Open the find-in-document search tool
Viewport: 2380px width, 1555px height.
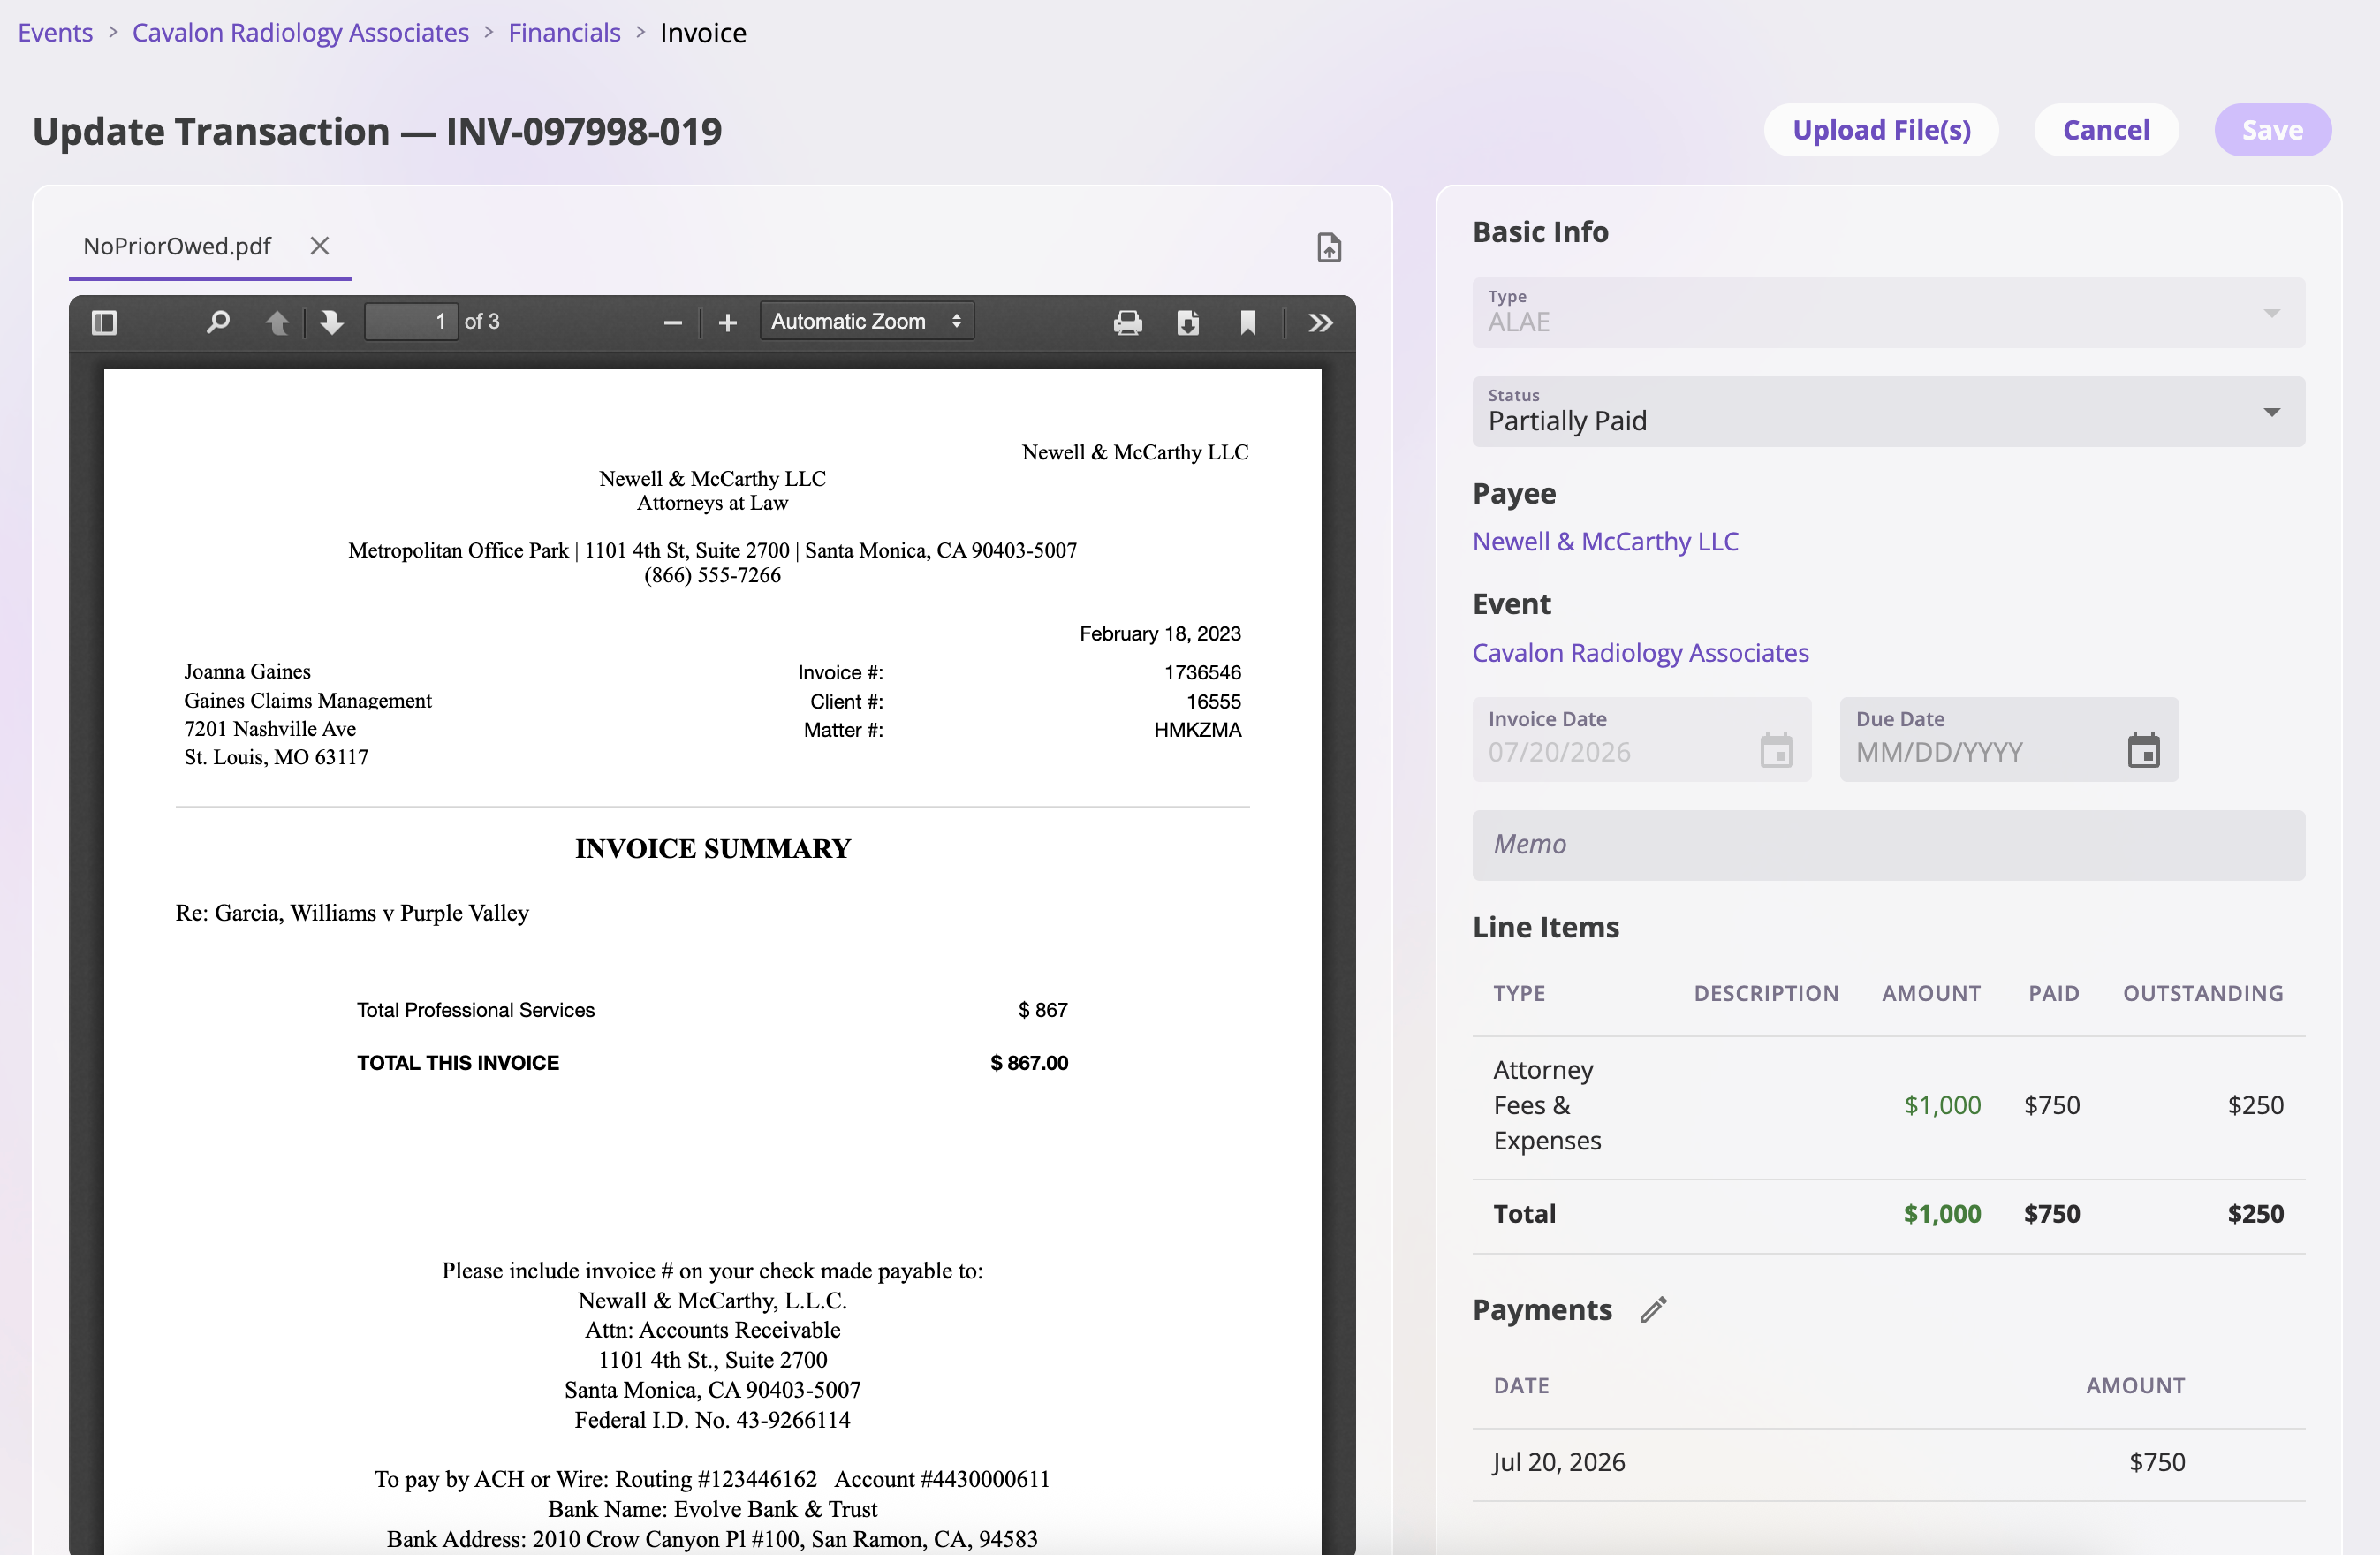217,322
